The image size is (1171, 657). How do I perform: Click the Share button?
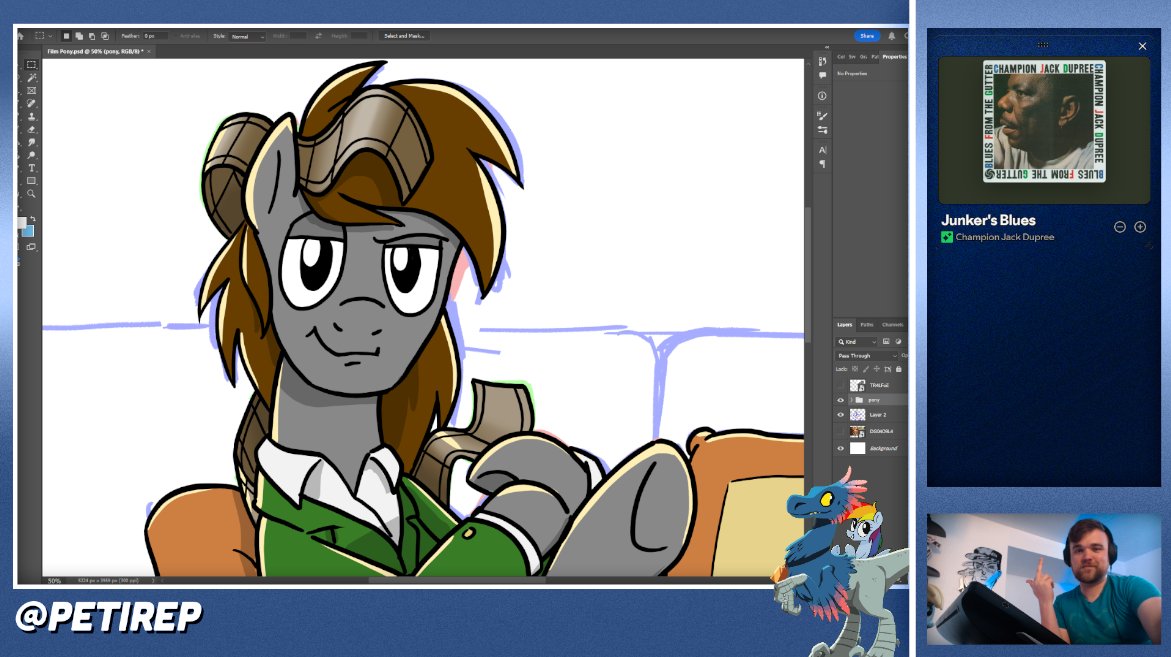coord(866,36)
